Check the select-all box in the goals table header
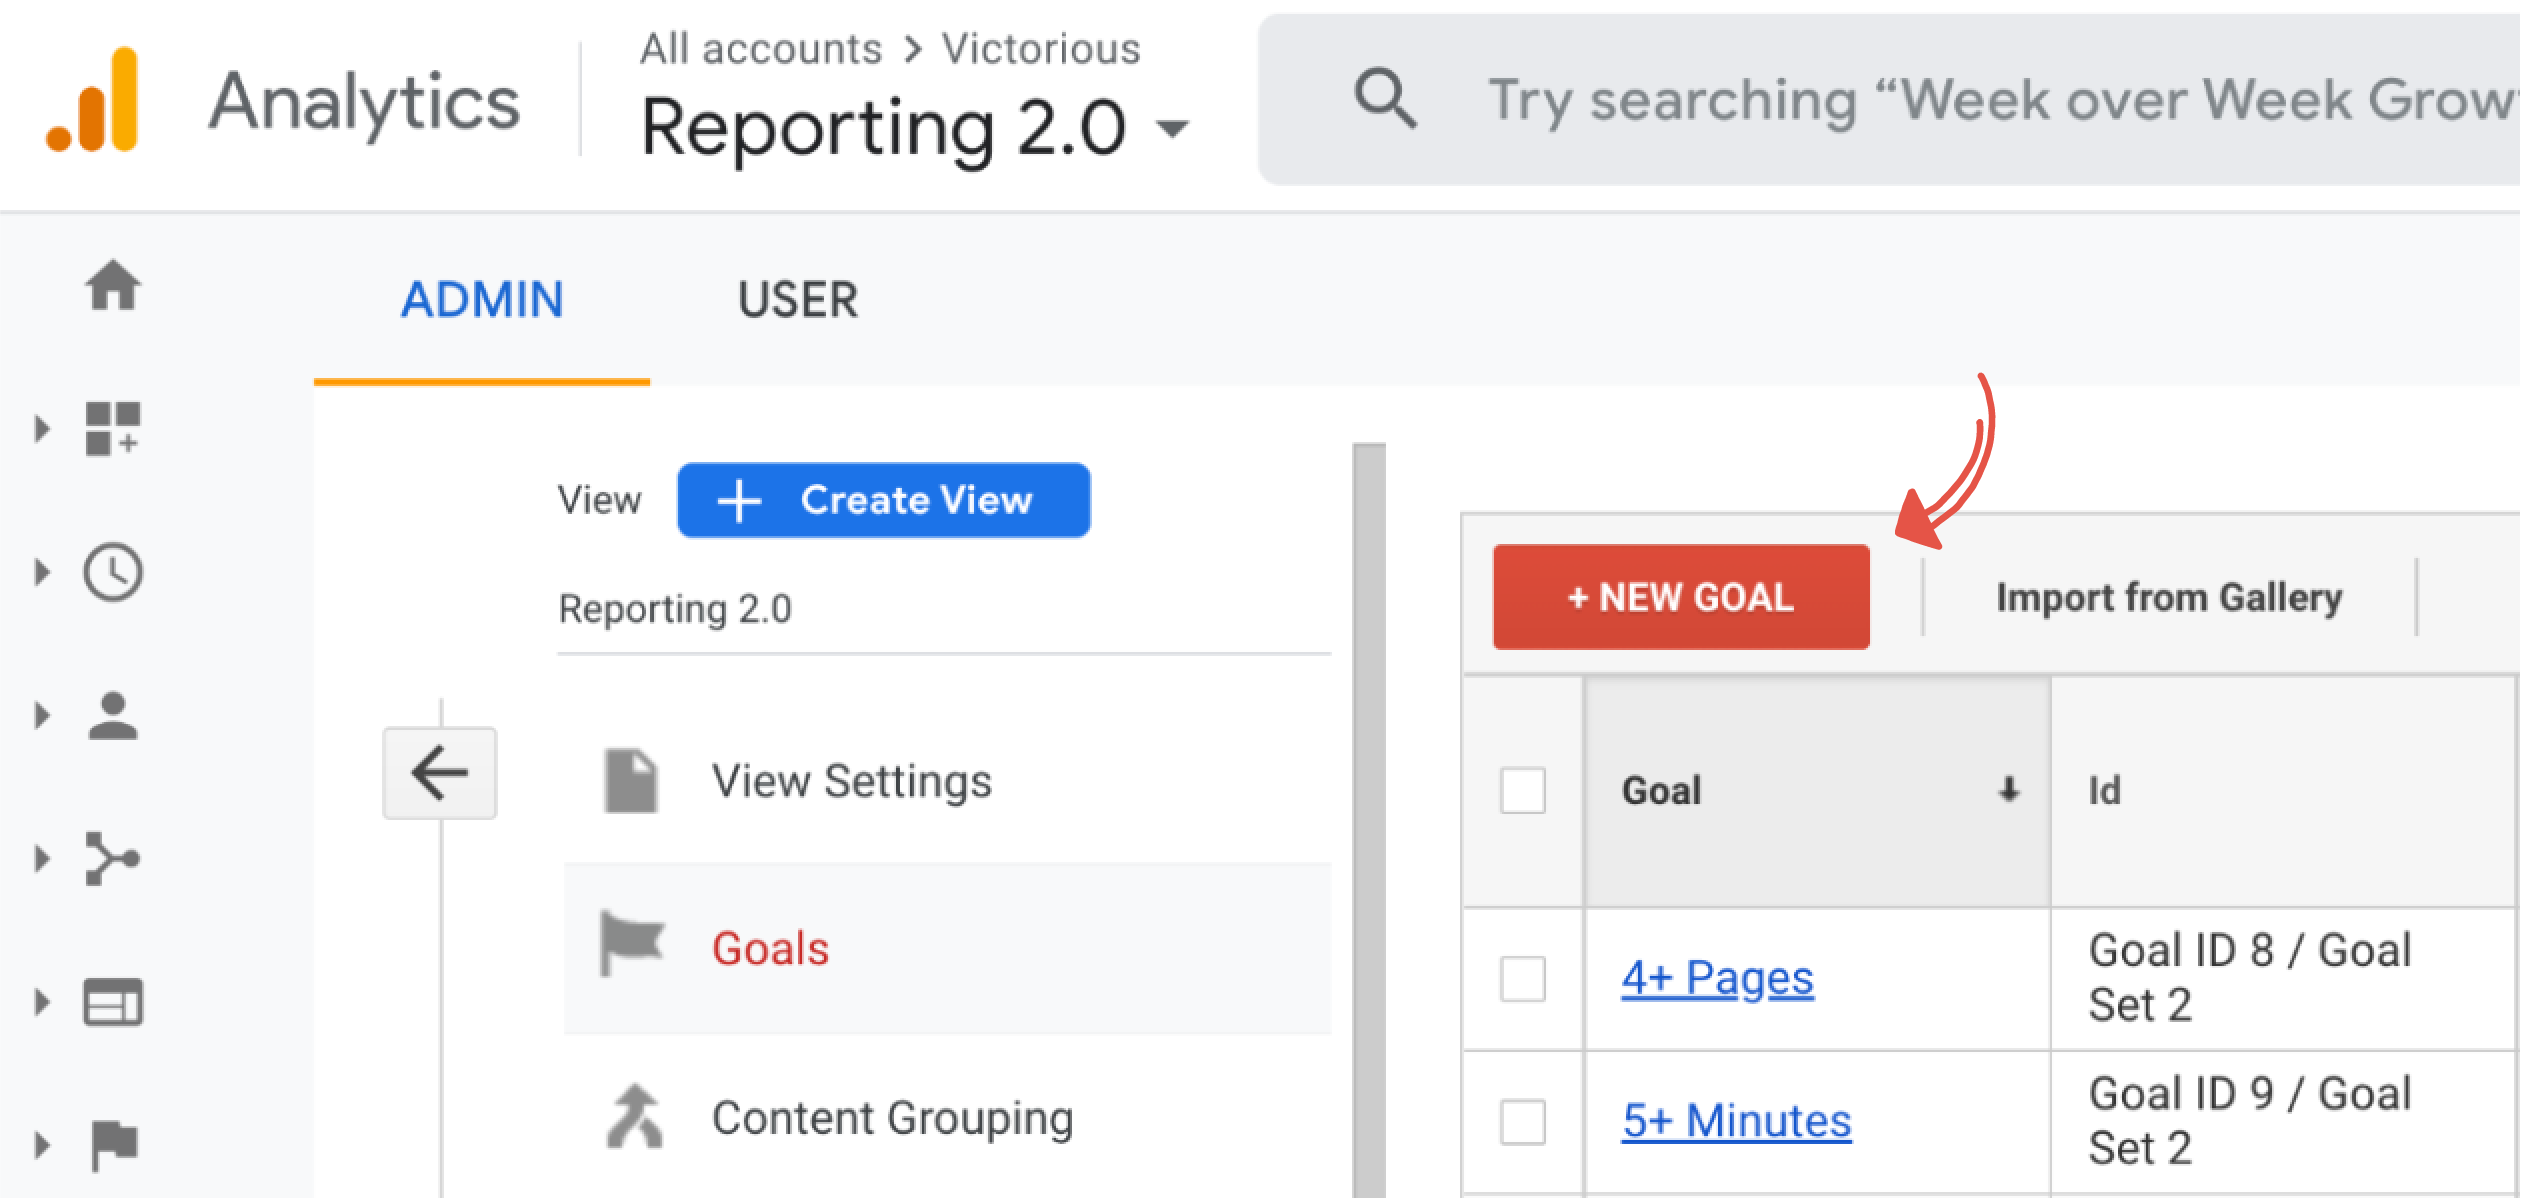This screenshot has width=2521, height=1199. point(1524,789)
